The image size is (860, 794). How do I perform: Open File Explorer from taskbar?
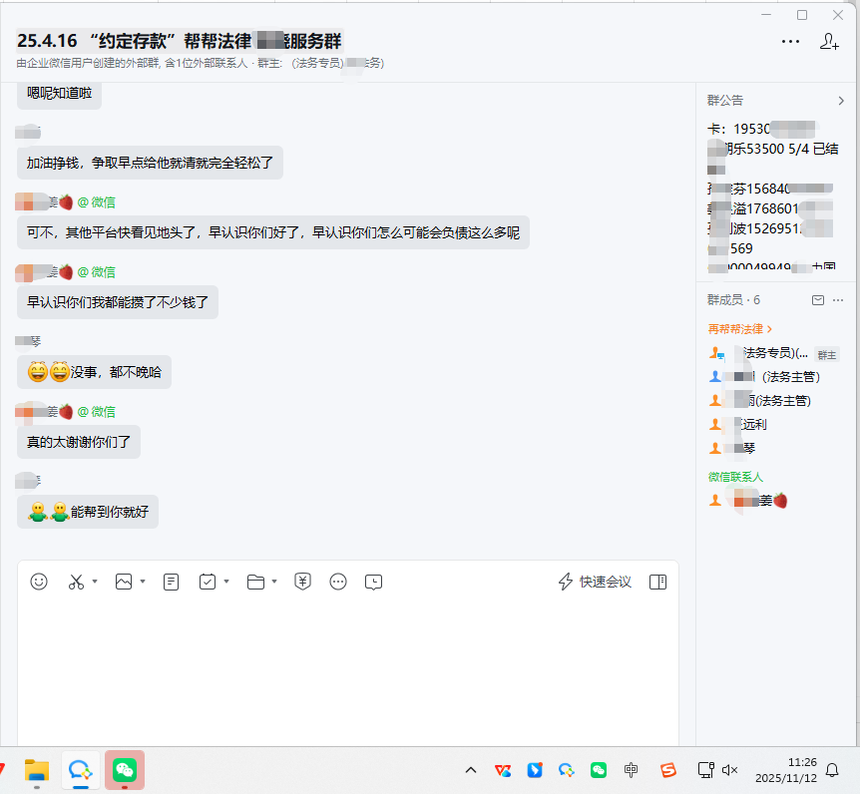pyautogui.click(x=37, y=770)
